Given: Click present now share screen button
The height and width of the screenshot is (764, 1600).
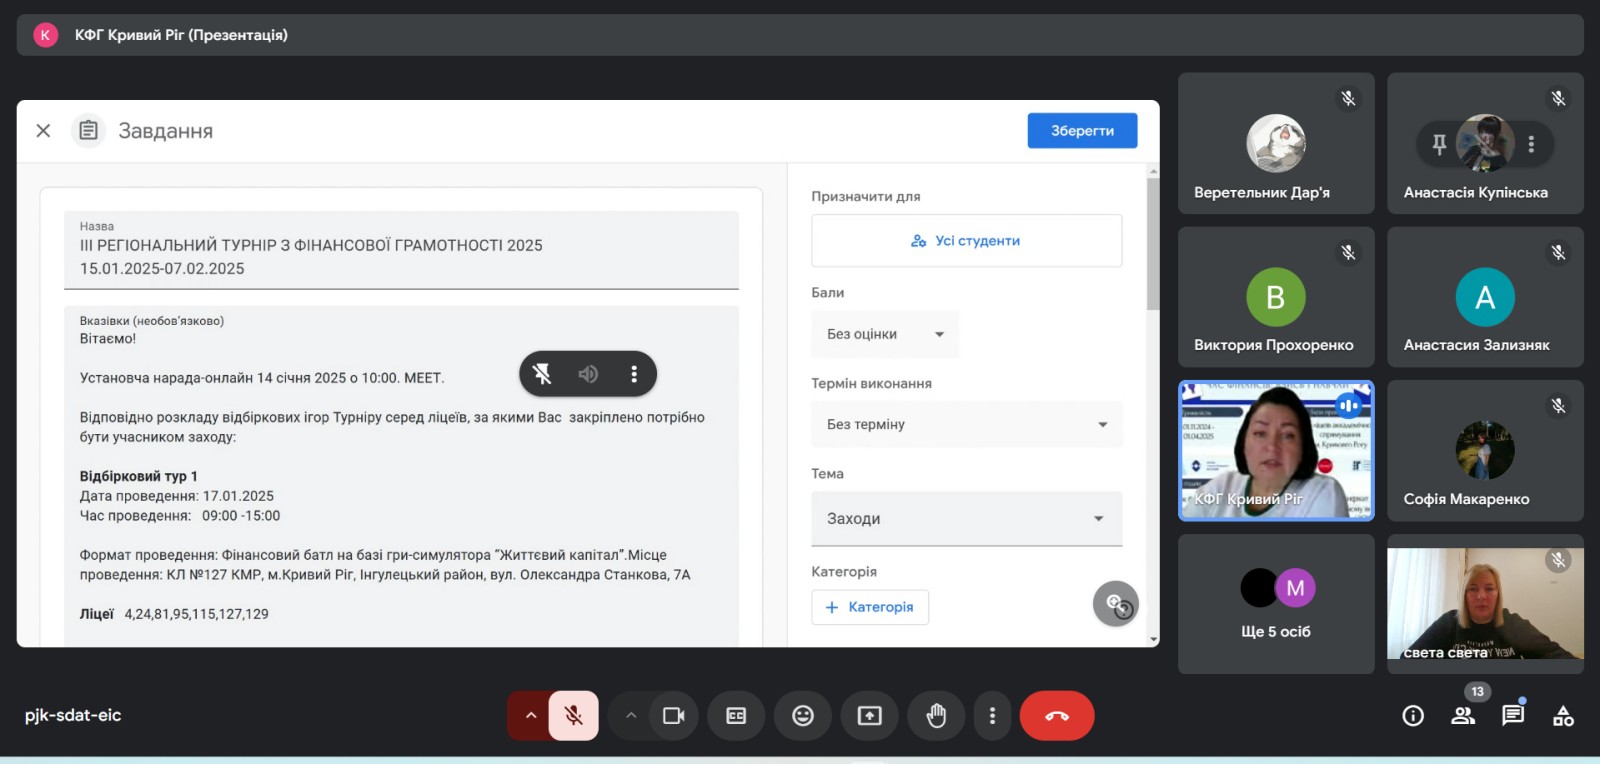Looking at the screenshot, I should [870, 716].
